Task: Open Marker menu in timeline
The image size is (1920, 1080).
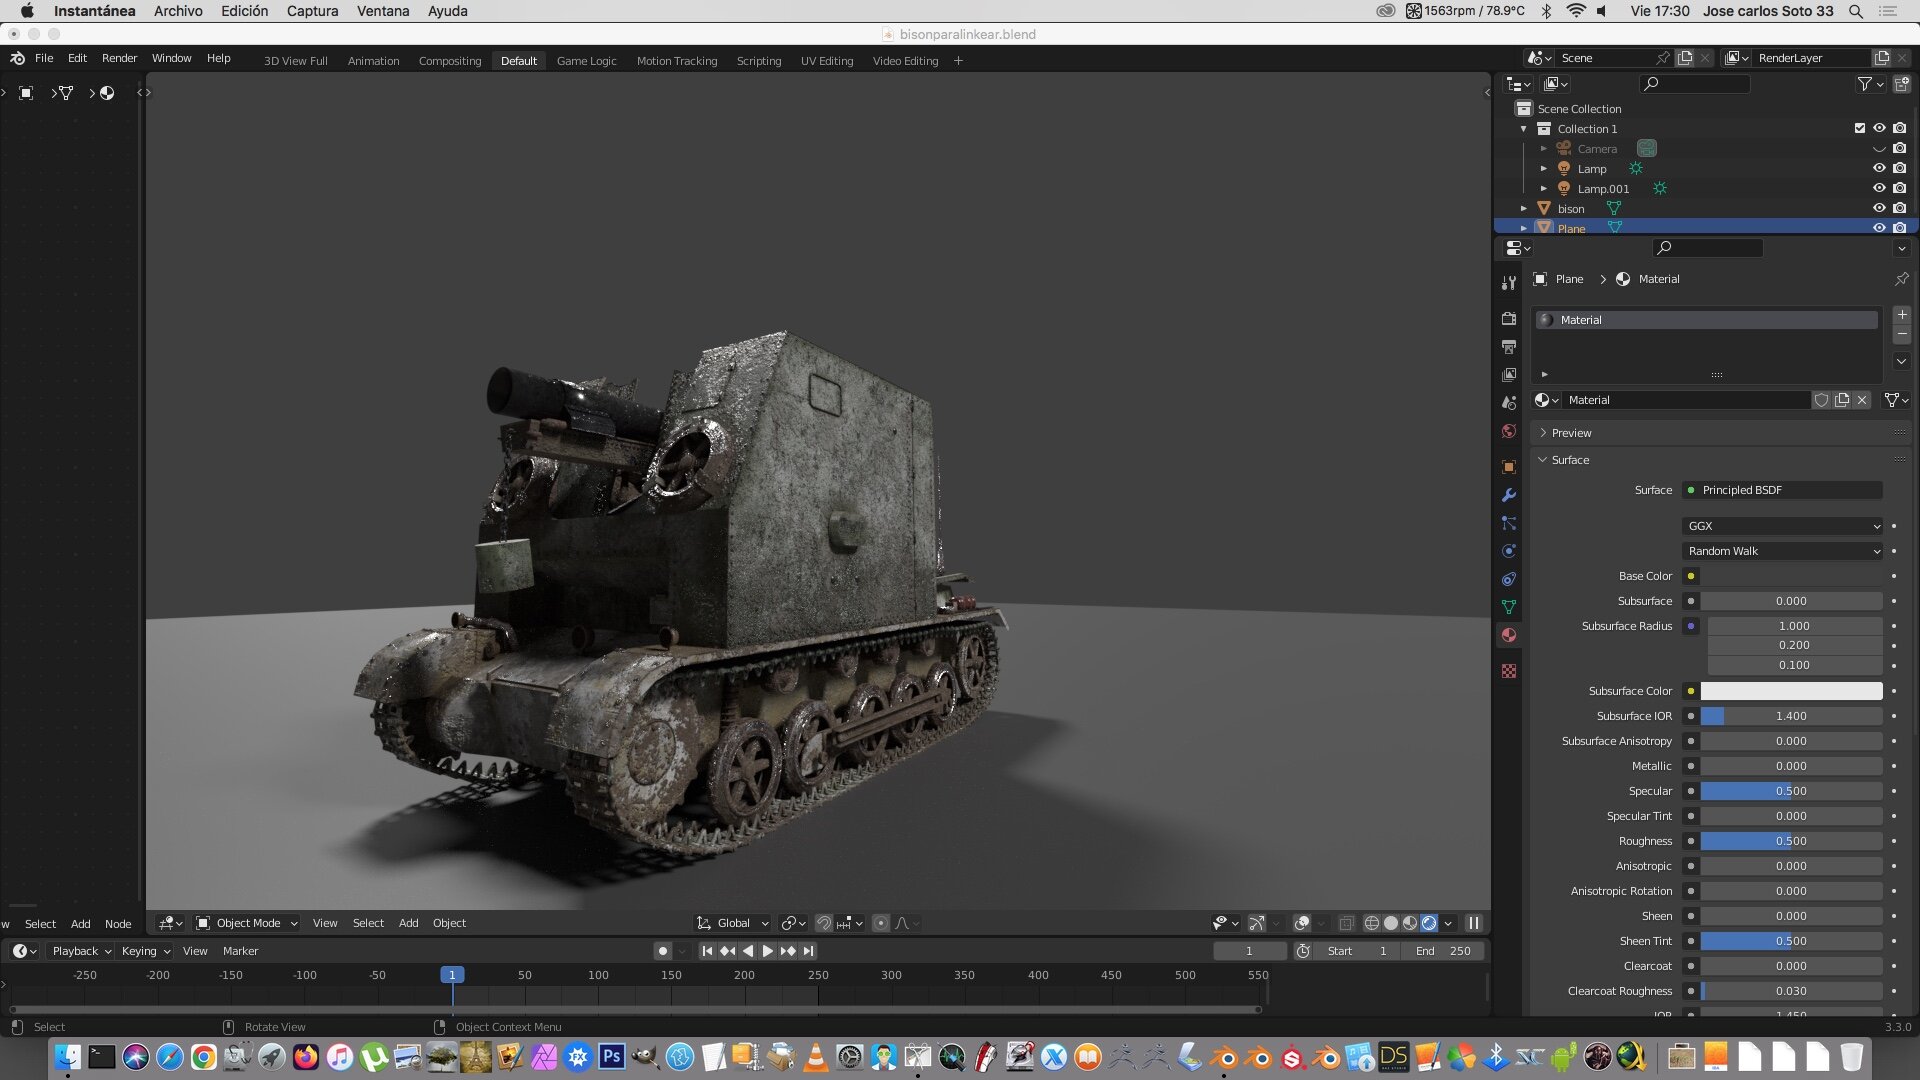Action: (240, 951)
